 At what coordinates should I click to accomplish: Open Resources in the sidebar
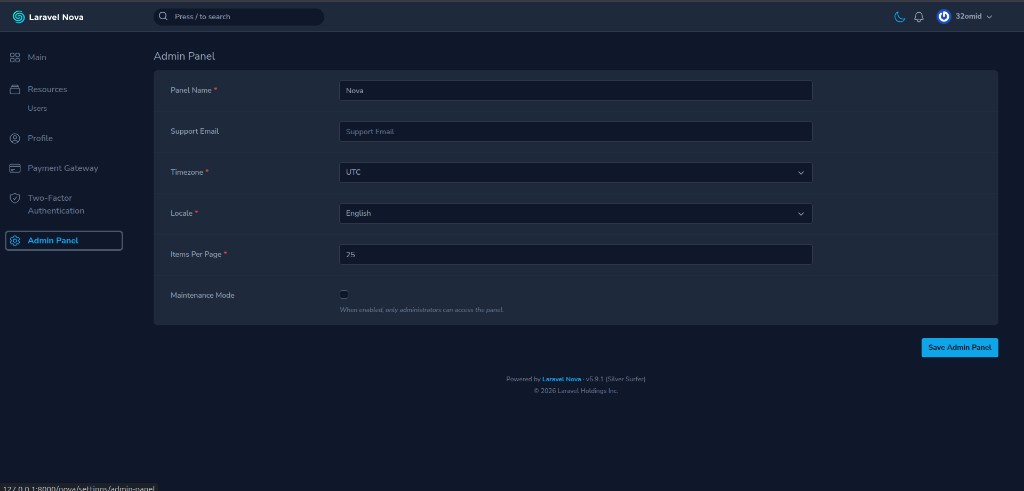click(x=47, y=89)
